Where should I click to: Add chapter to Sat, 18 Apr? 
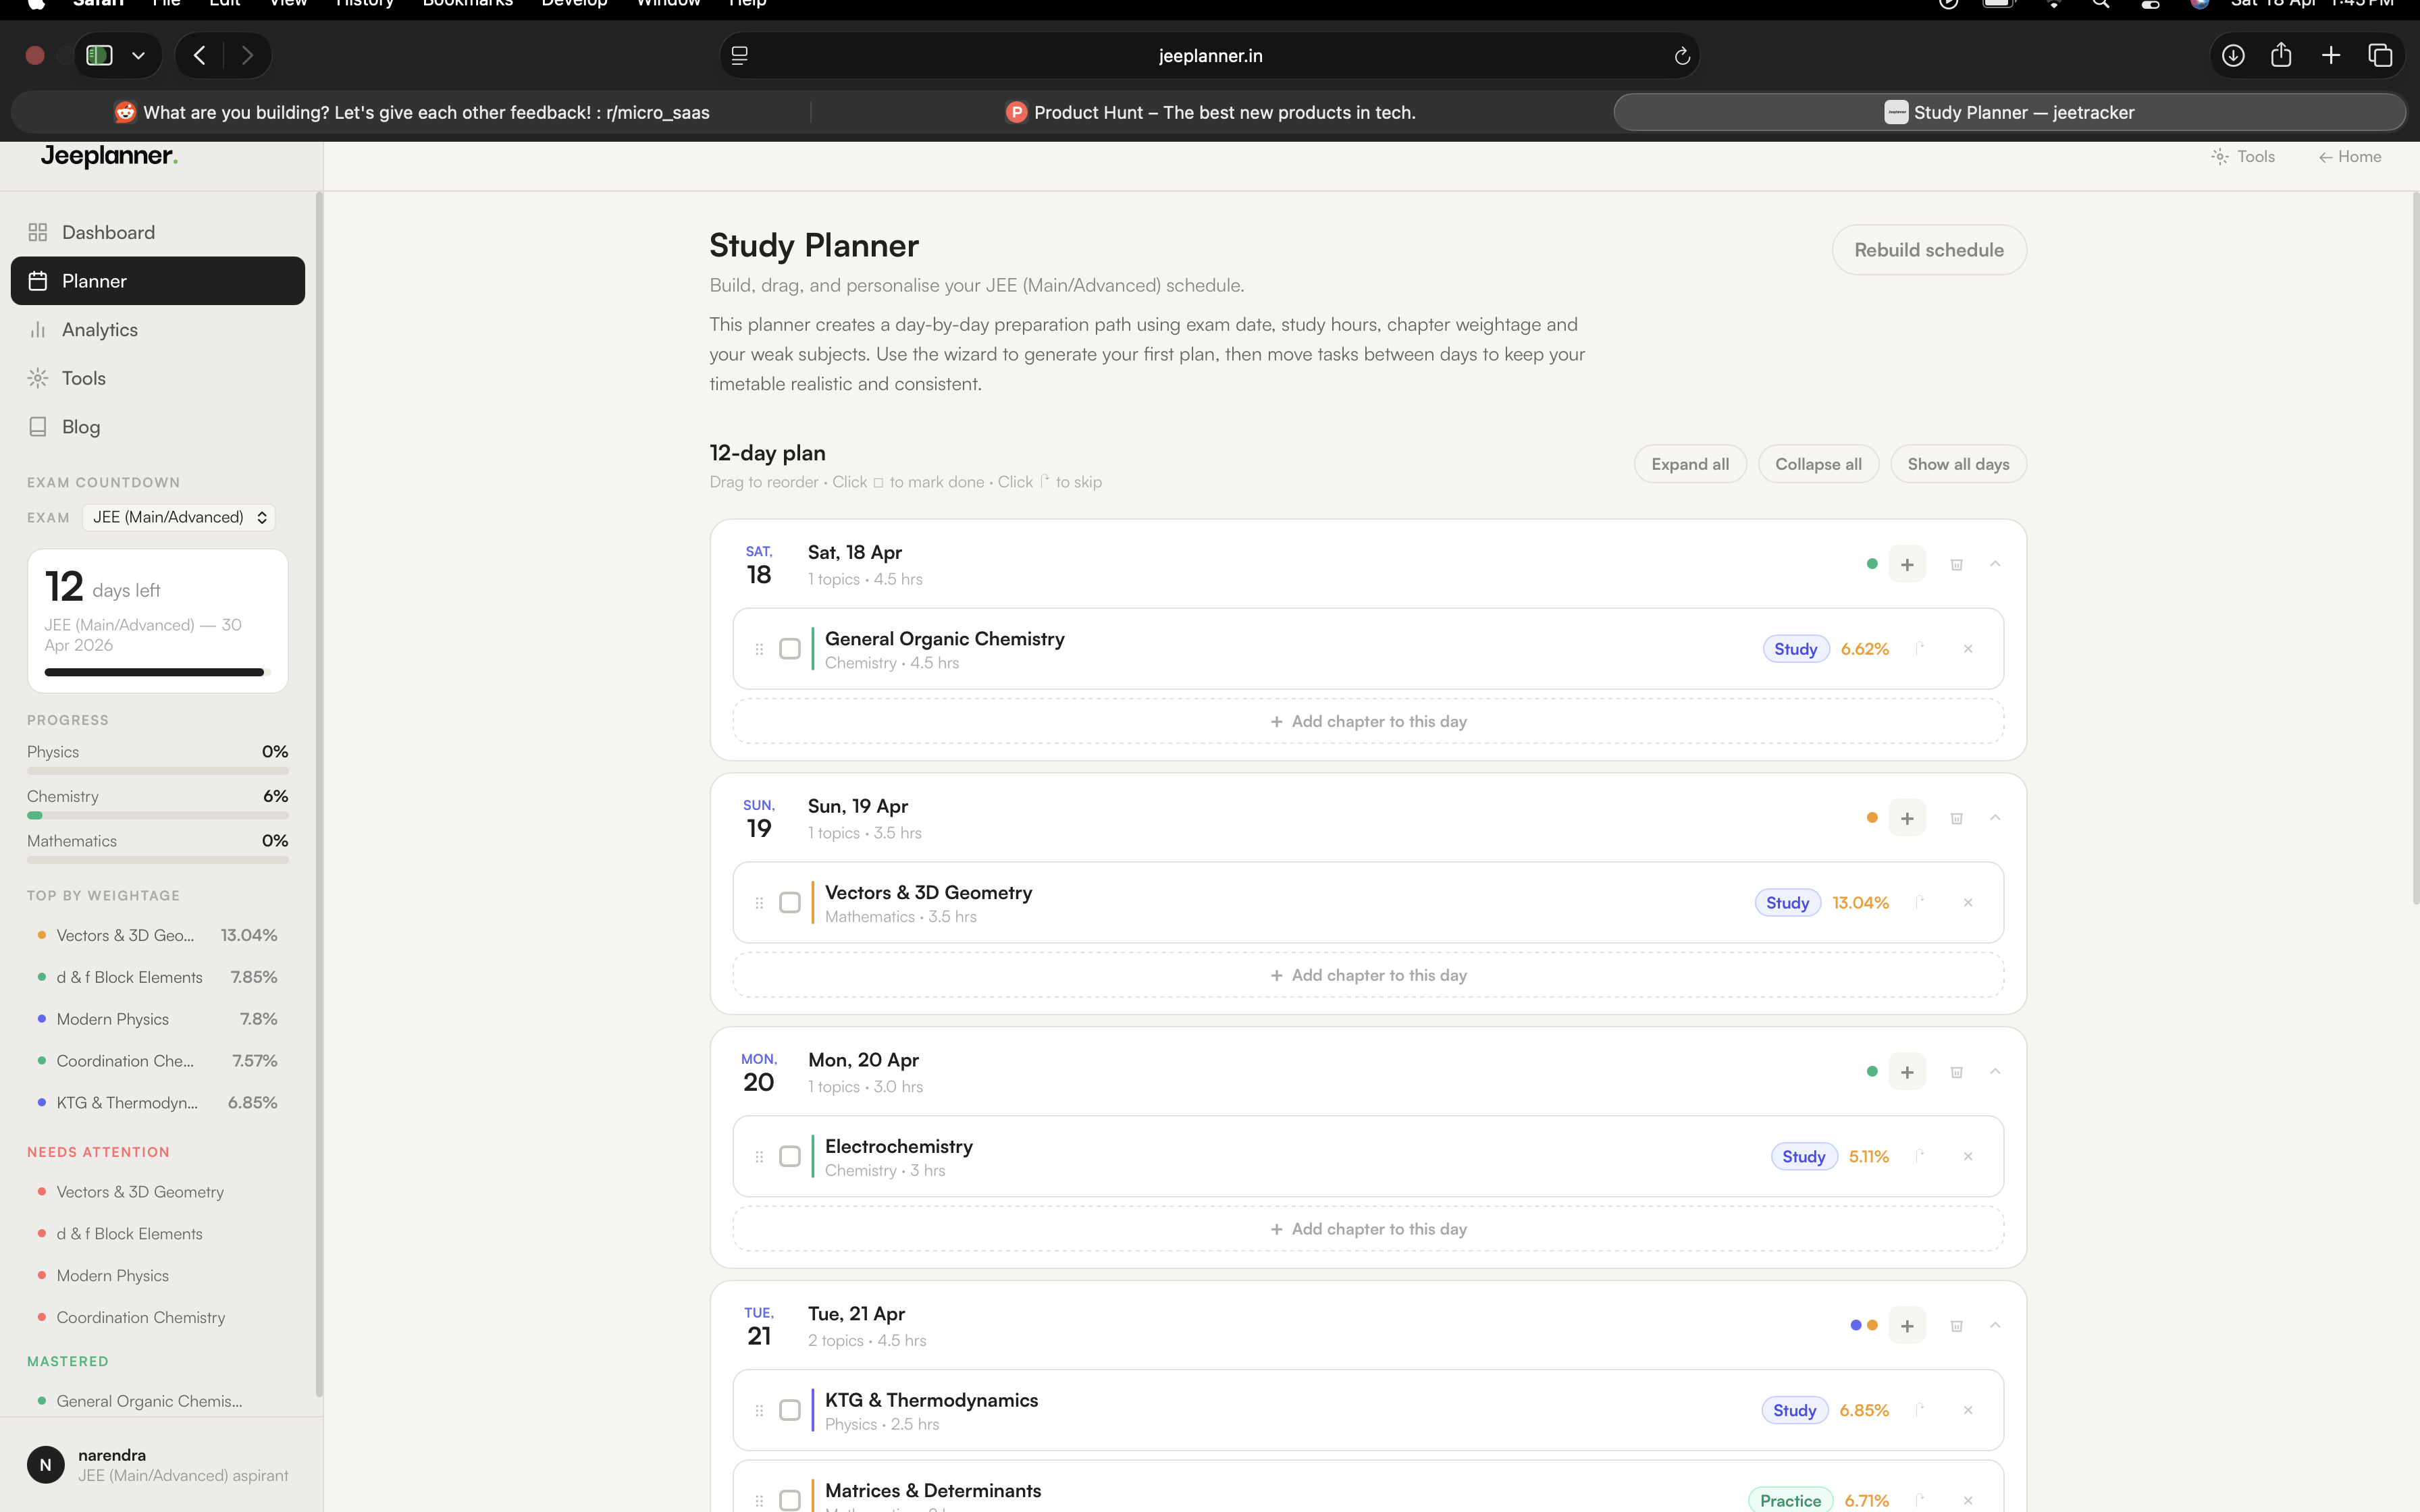coord(1368,721)
